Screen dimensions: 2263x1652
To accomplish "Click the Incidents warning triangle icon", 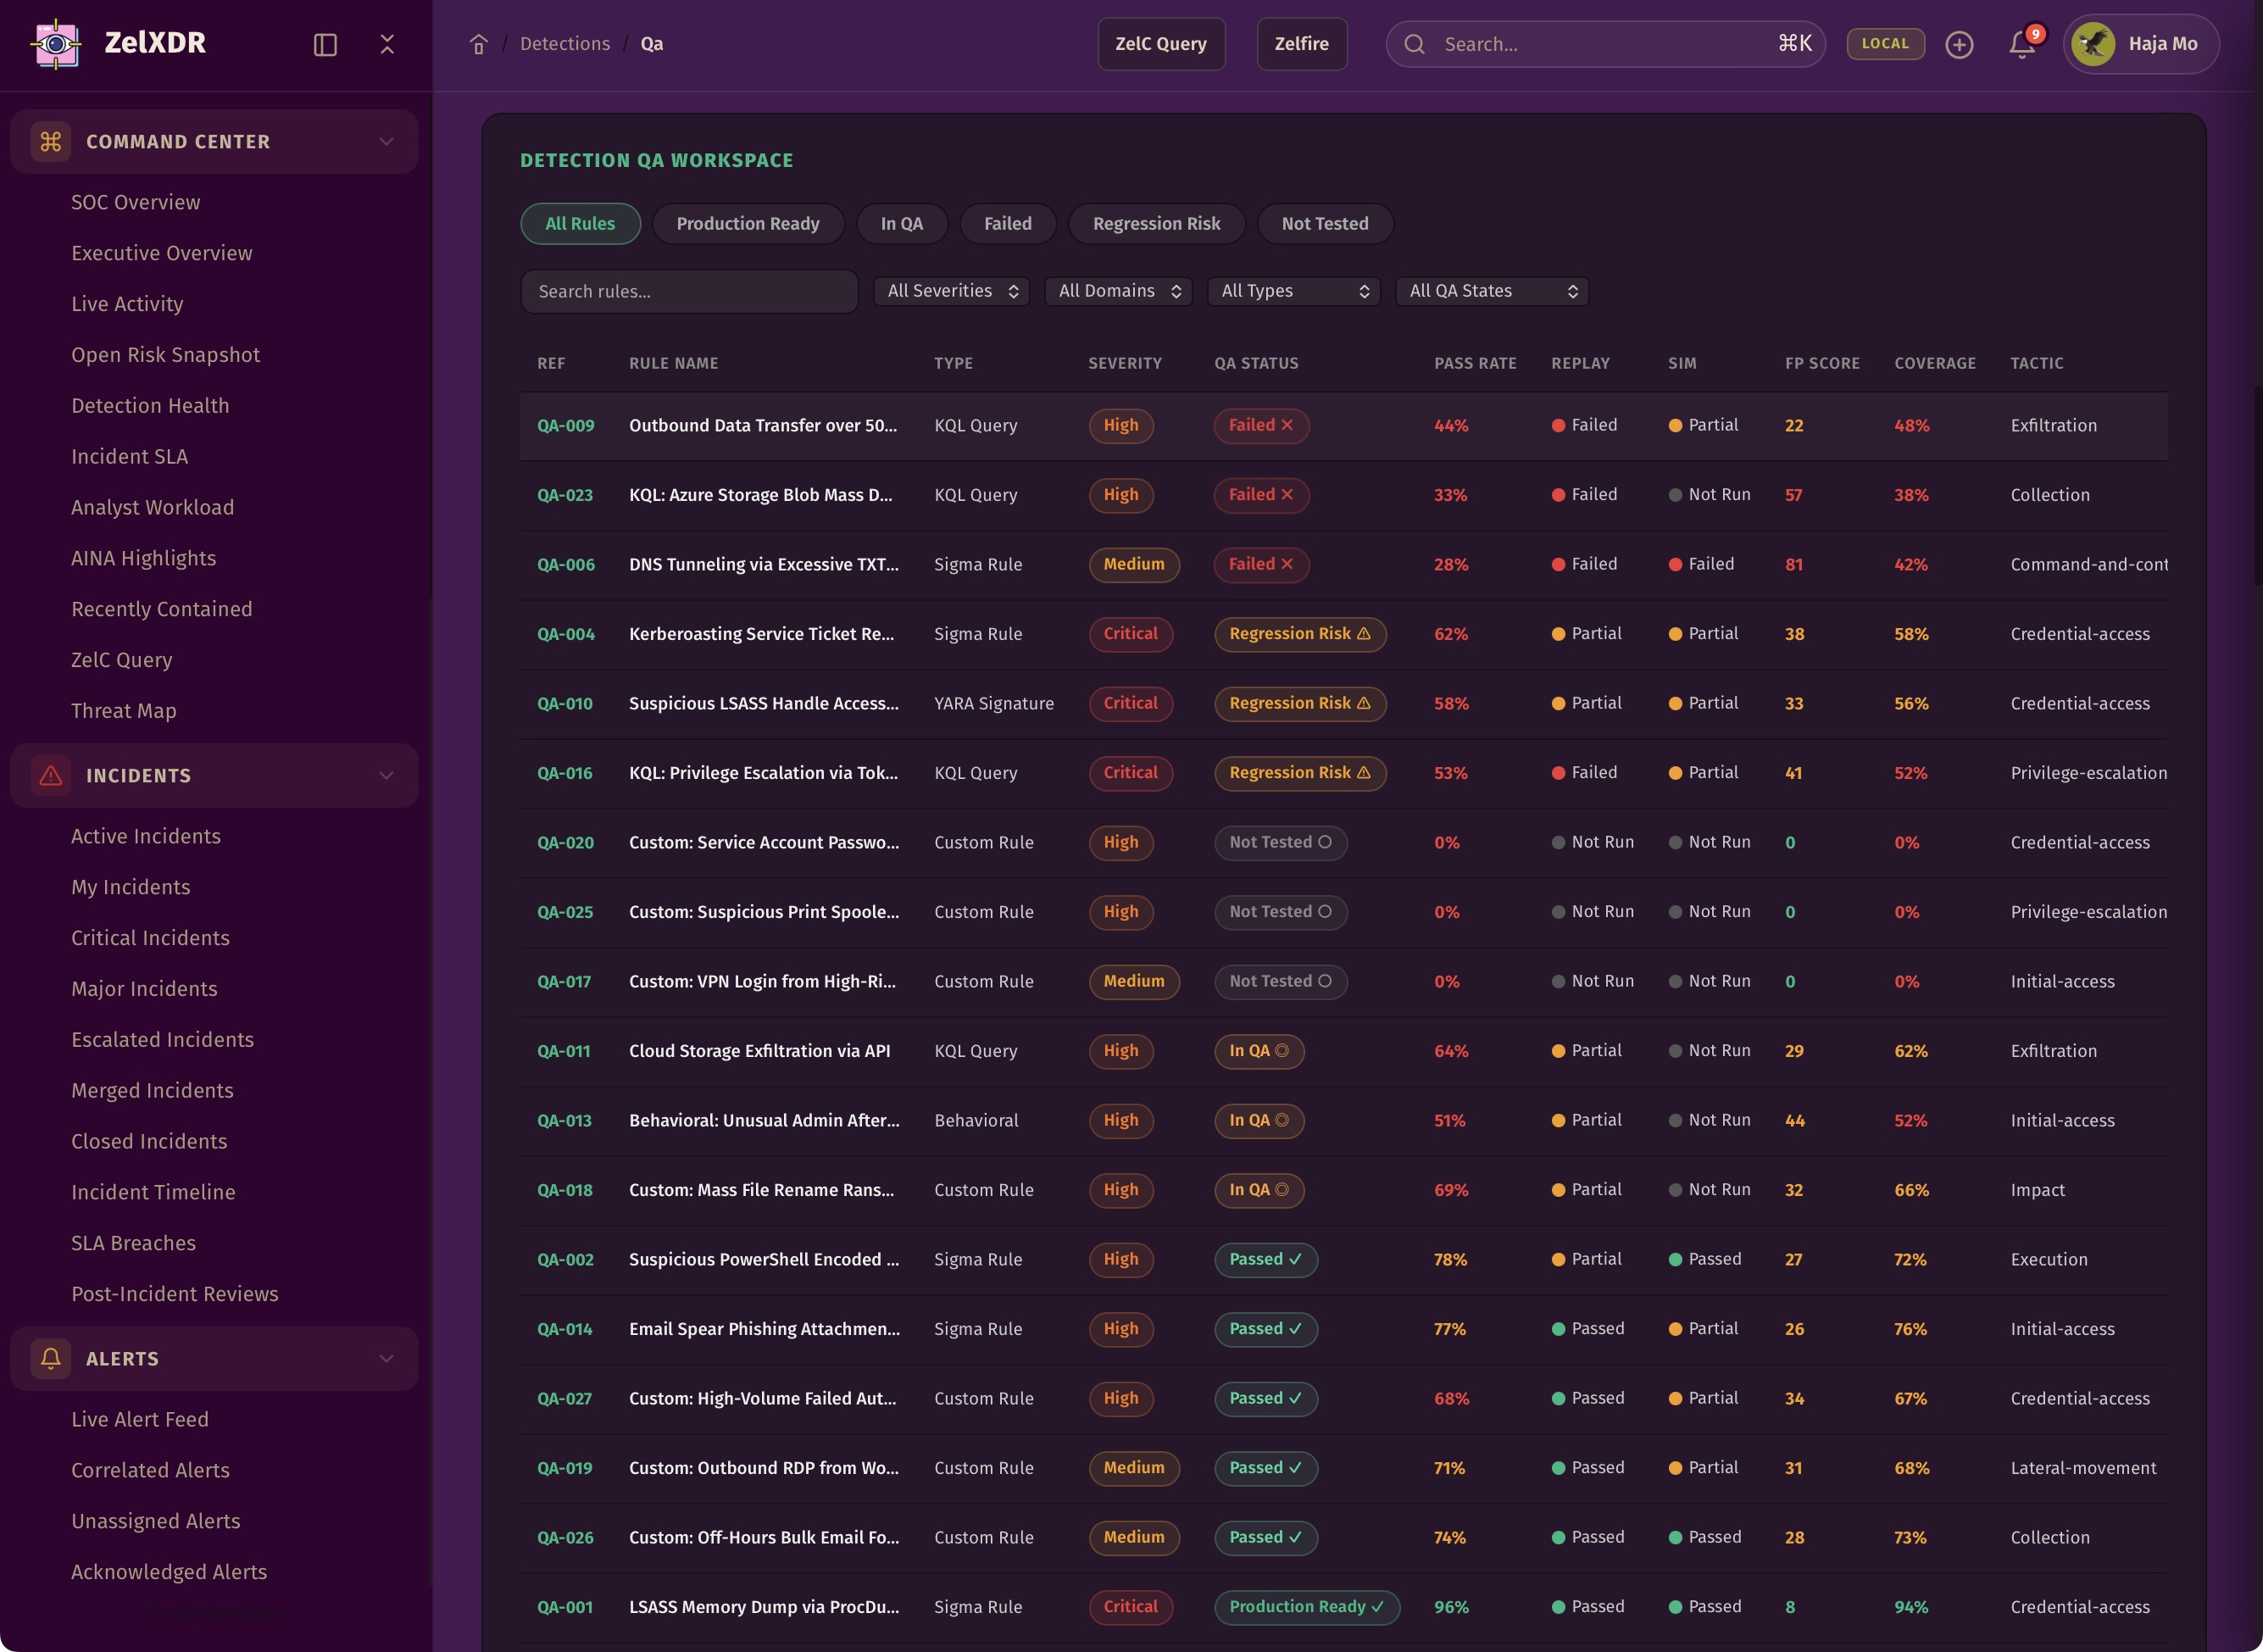I will point(51,776).
